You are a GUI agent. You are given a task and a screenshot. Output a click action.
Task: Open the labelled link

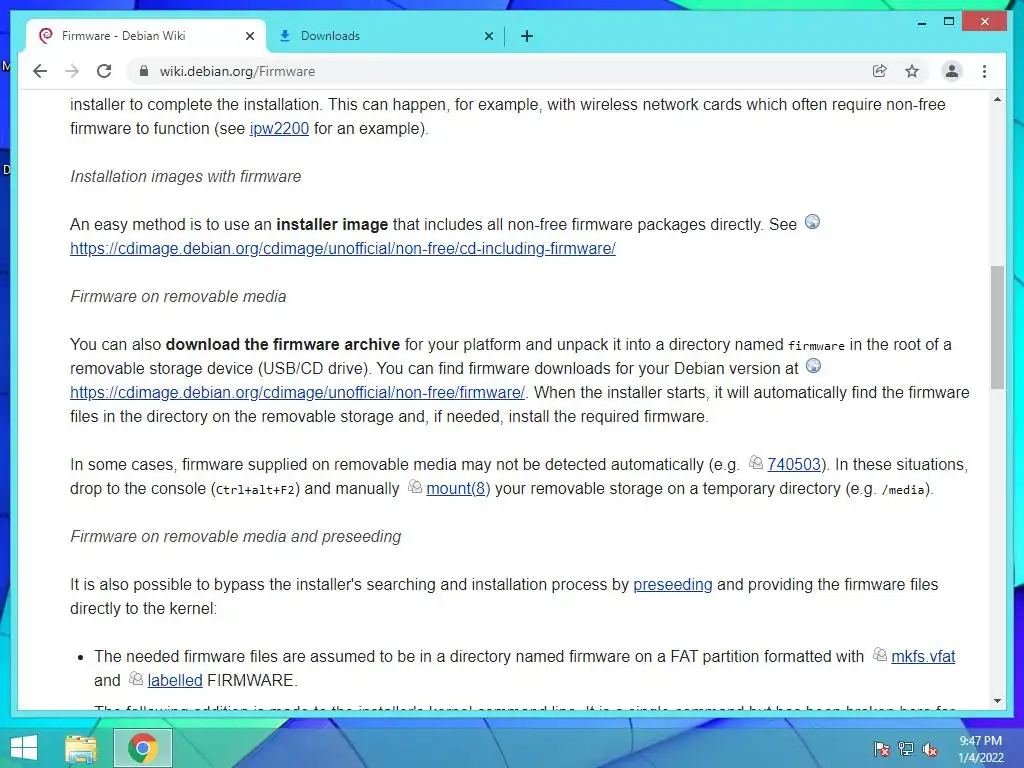coord(175,680)
